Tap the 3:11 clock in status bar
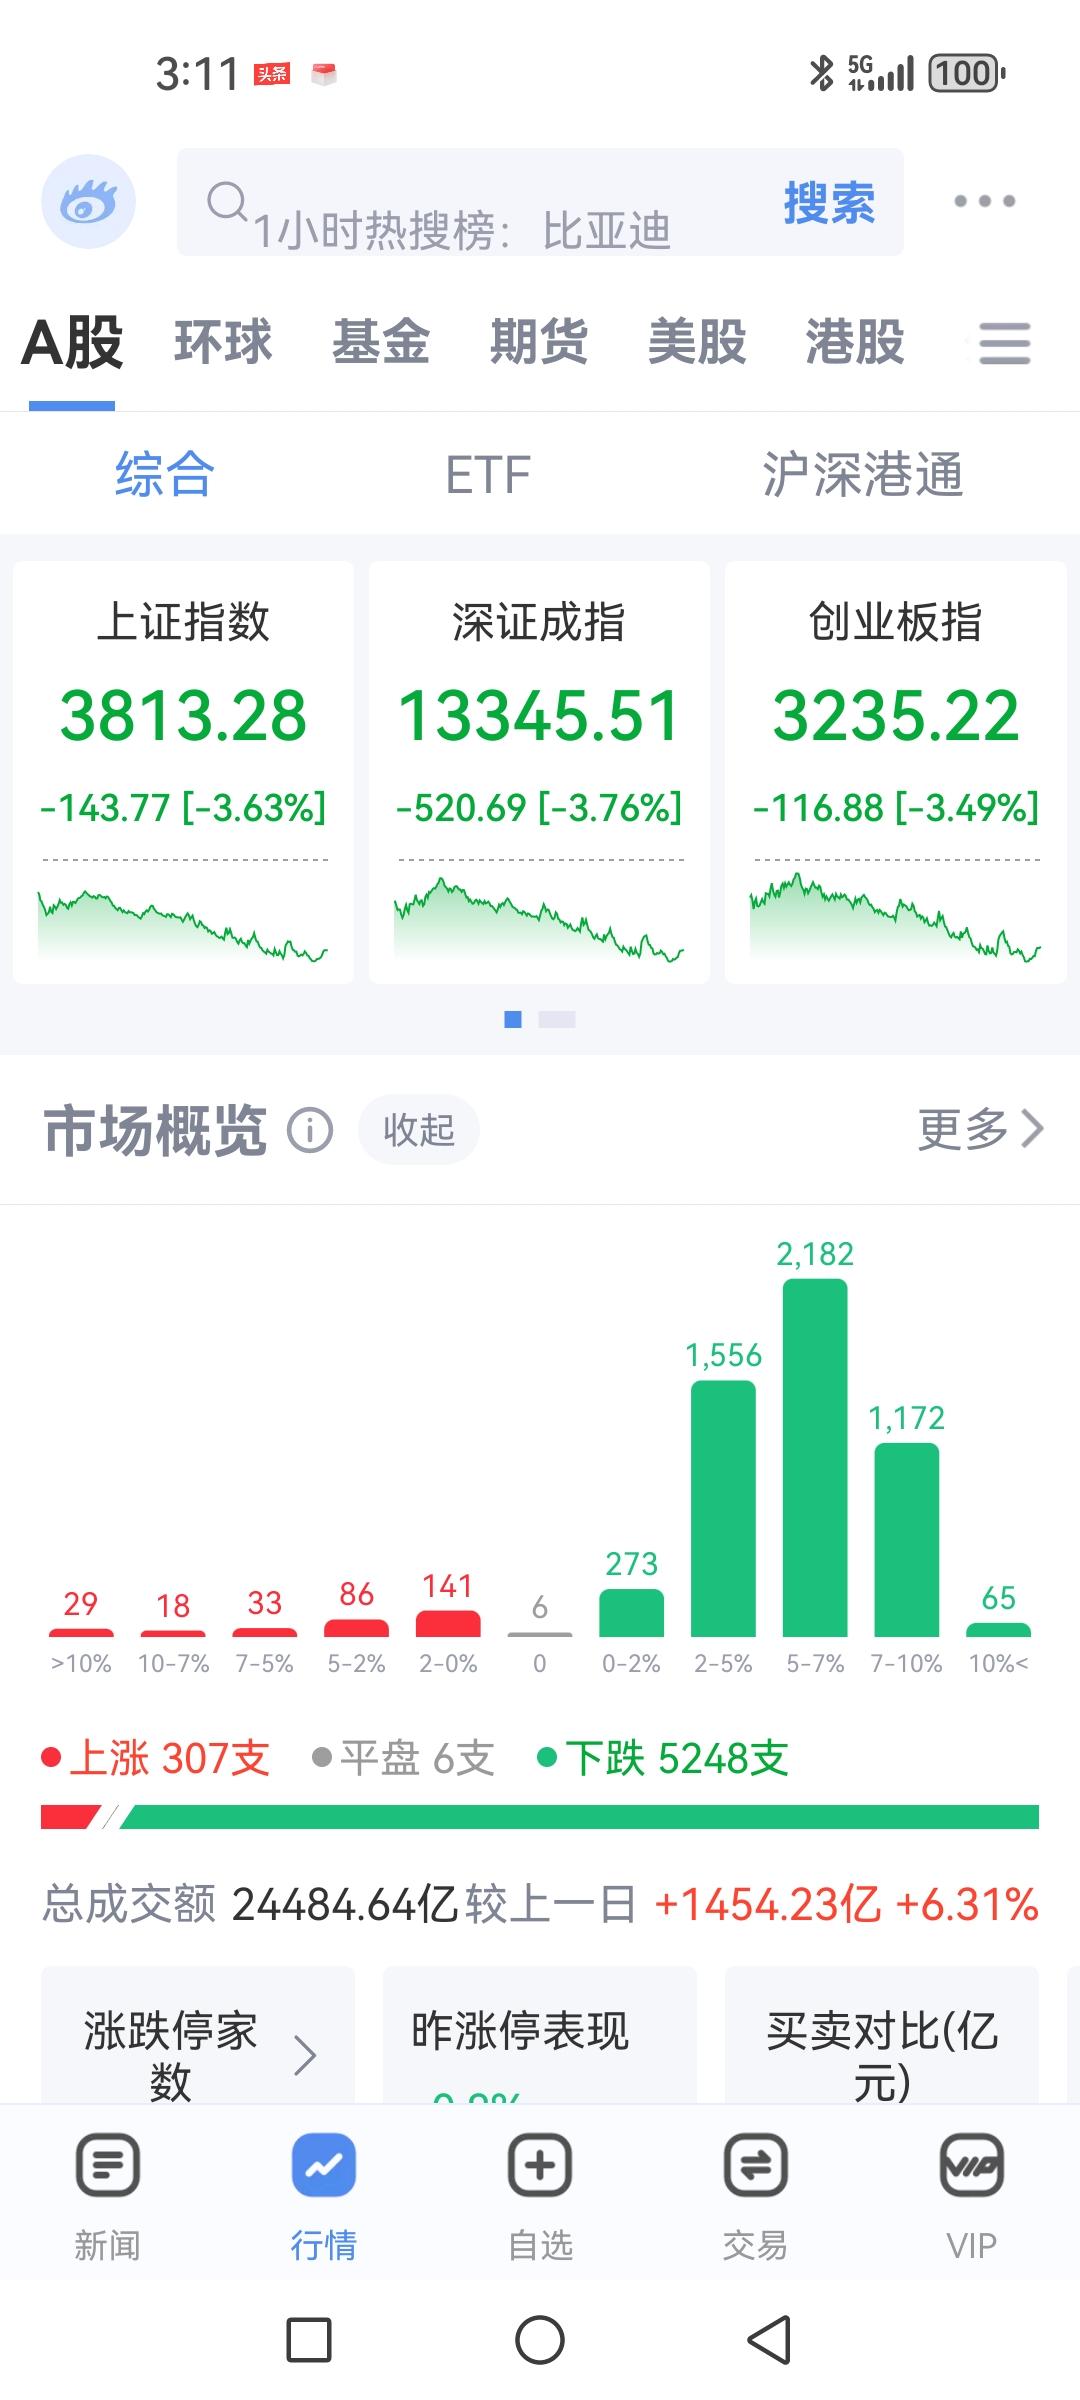This screenshot has height=2400, width=1080. point(197,74)
